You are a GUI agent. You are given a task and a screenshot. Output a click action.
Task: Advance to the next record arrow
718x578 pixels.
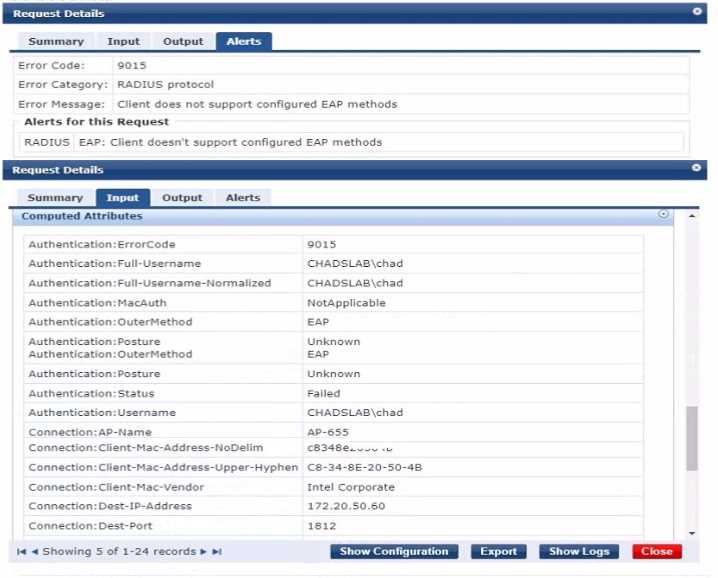coord(205,552)
